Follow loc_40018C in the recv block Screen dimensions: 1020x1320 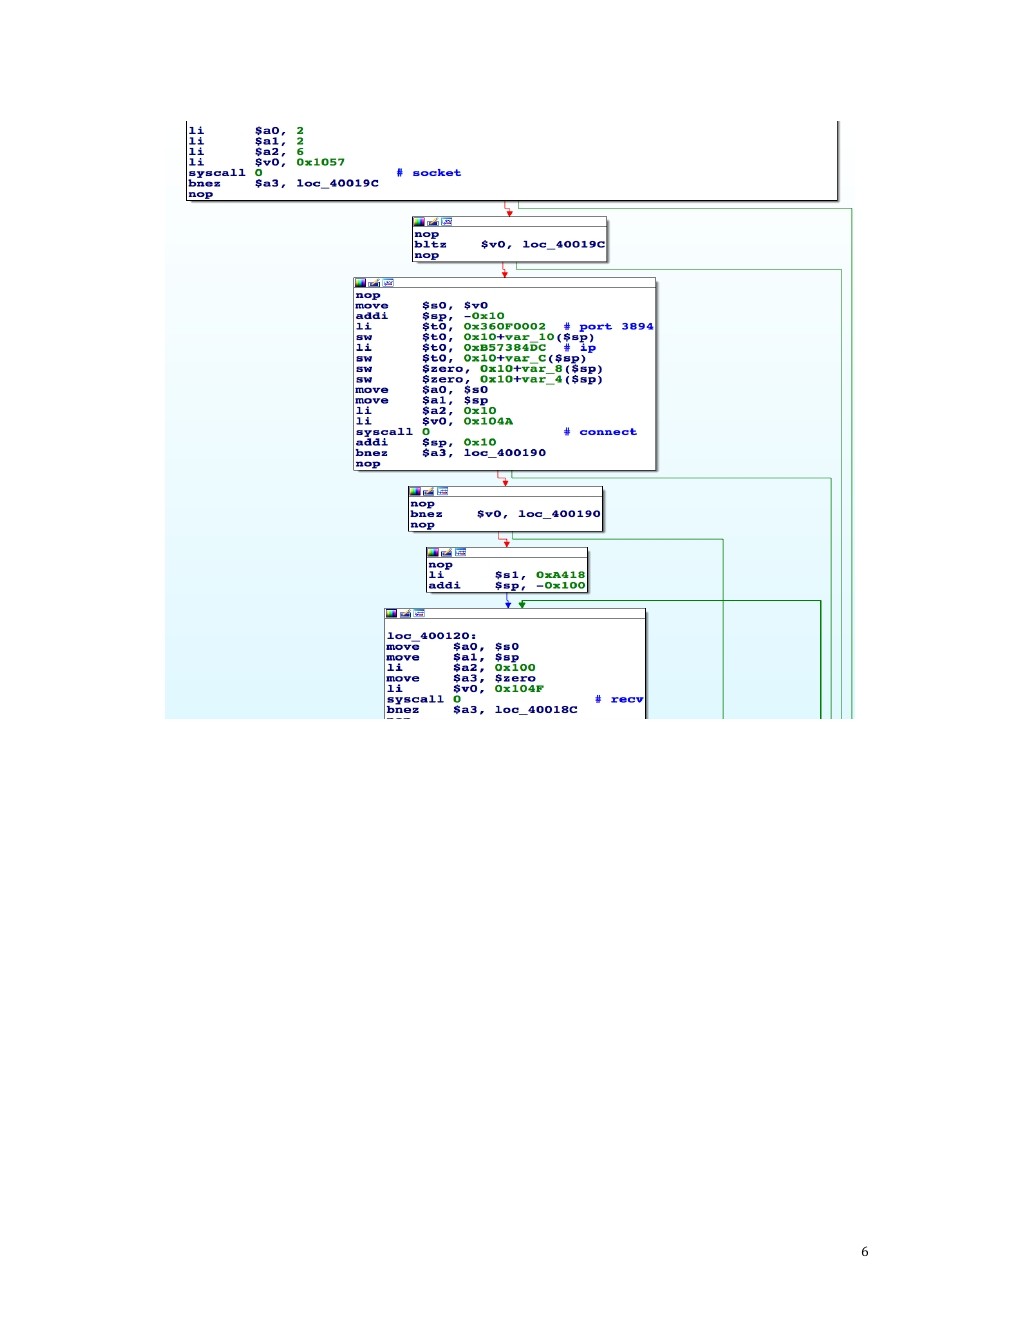coord(536,710)
